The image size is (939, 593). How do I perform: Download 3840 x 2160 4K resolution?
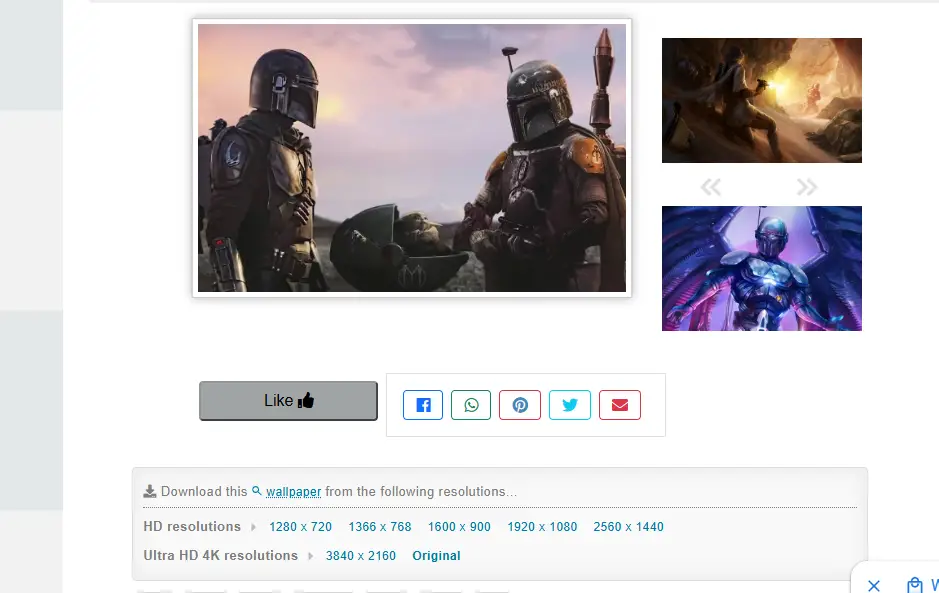[361, 555]
